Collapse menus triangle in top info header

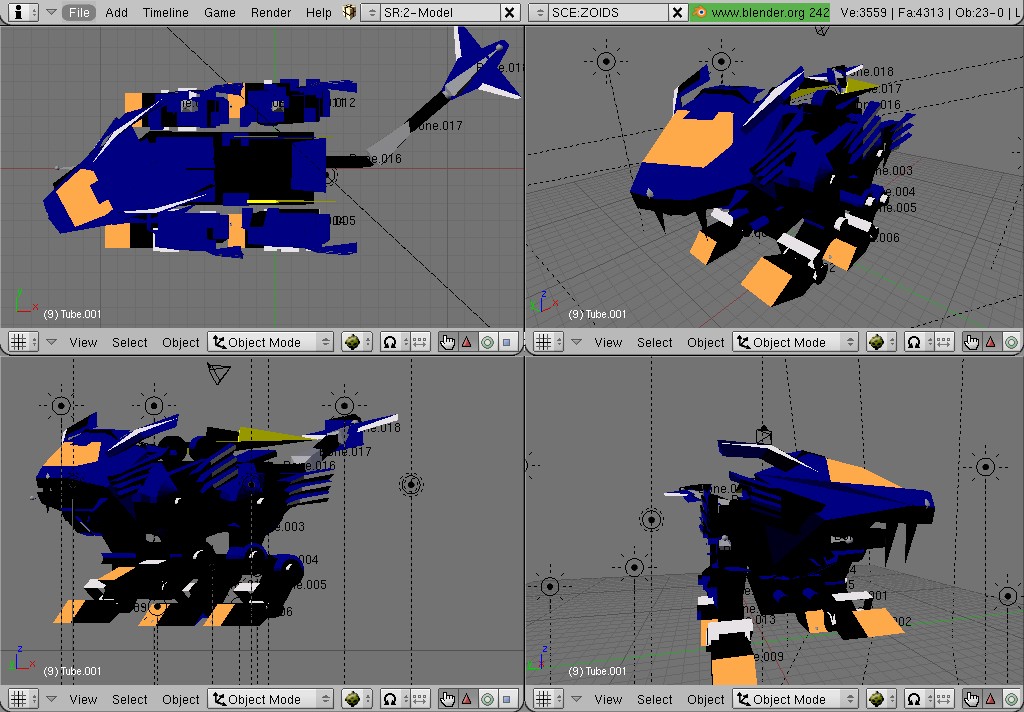[52, 12]
